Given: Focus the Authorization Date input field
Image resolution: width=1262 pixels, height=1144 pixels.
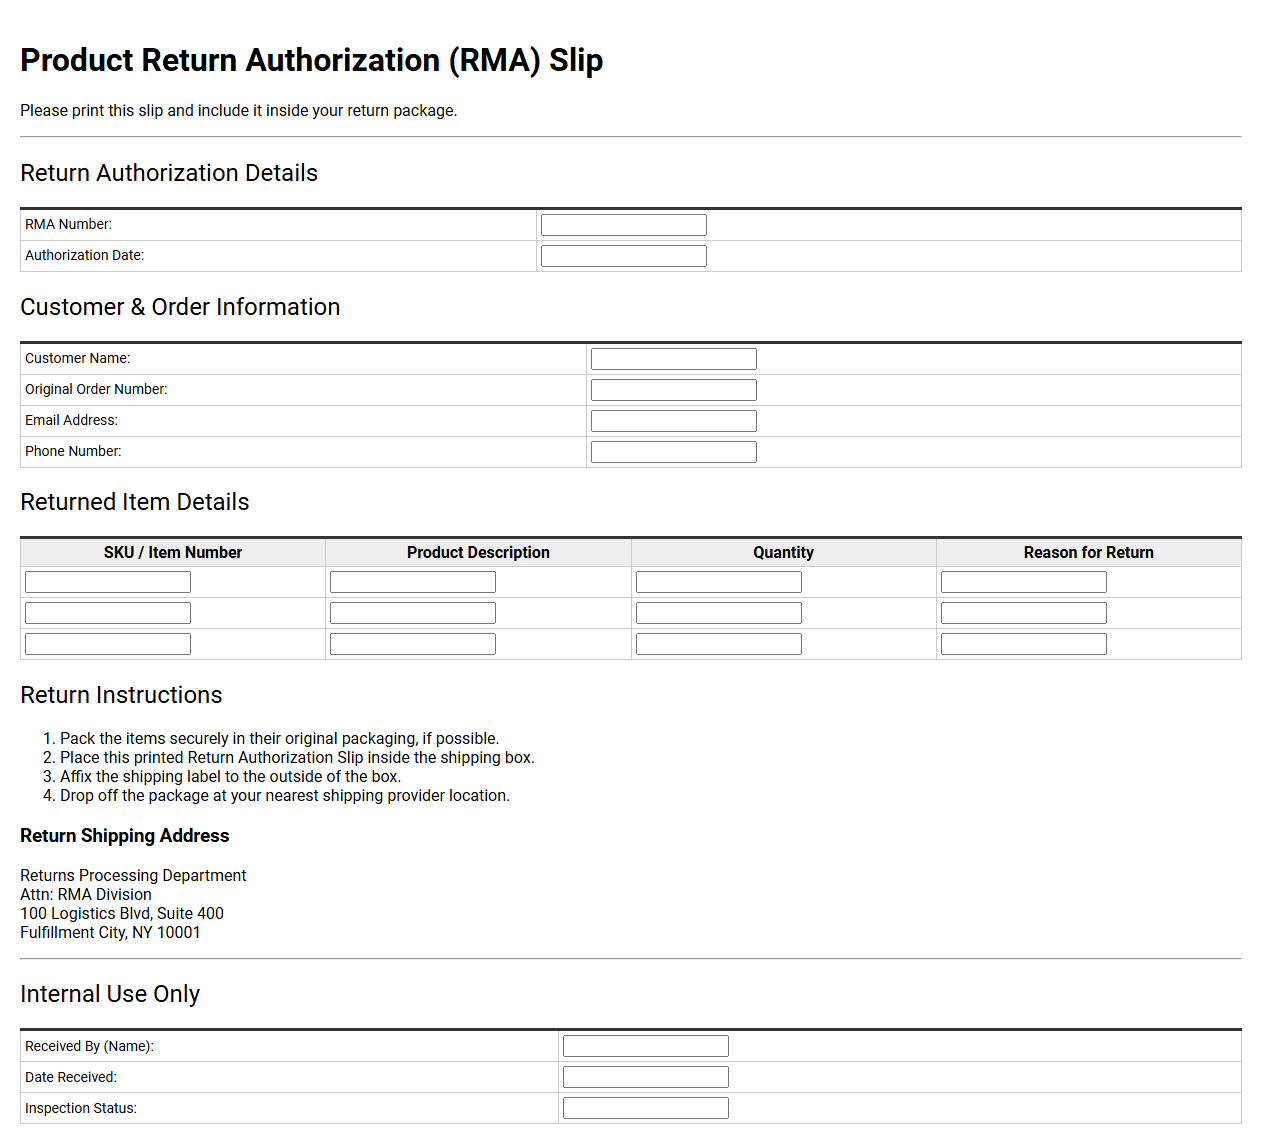Looking at the screenshot, I should pos(624,256).
